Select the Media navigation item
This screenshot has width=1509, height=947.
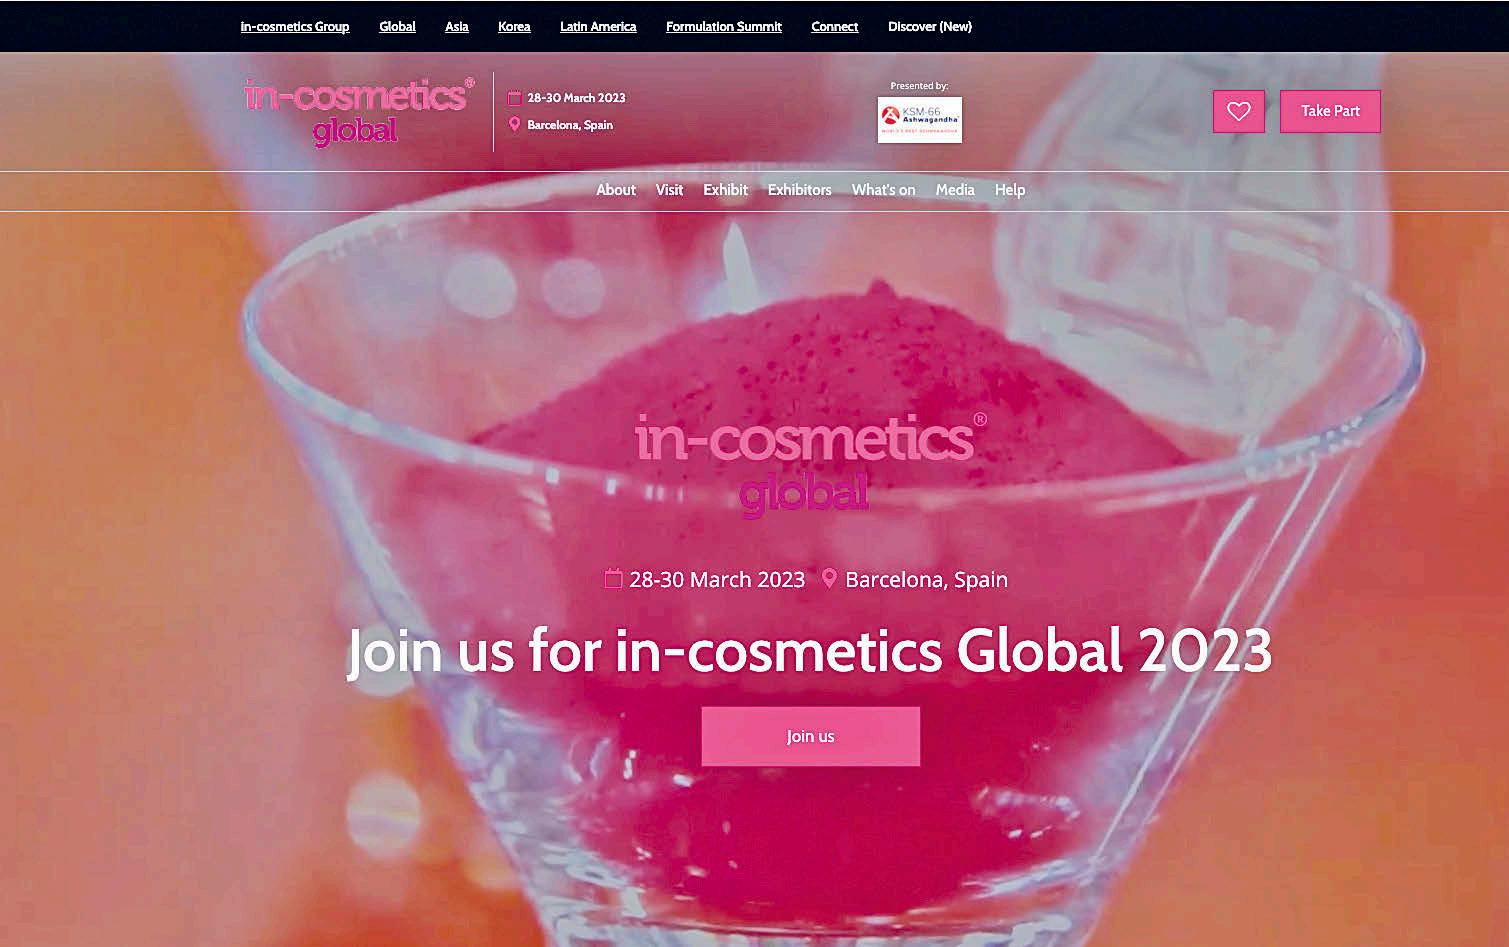click(x=955, y=190)
